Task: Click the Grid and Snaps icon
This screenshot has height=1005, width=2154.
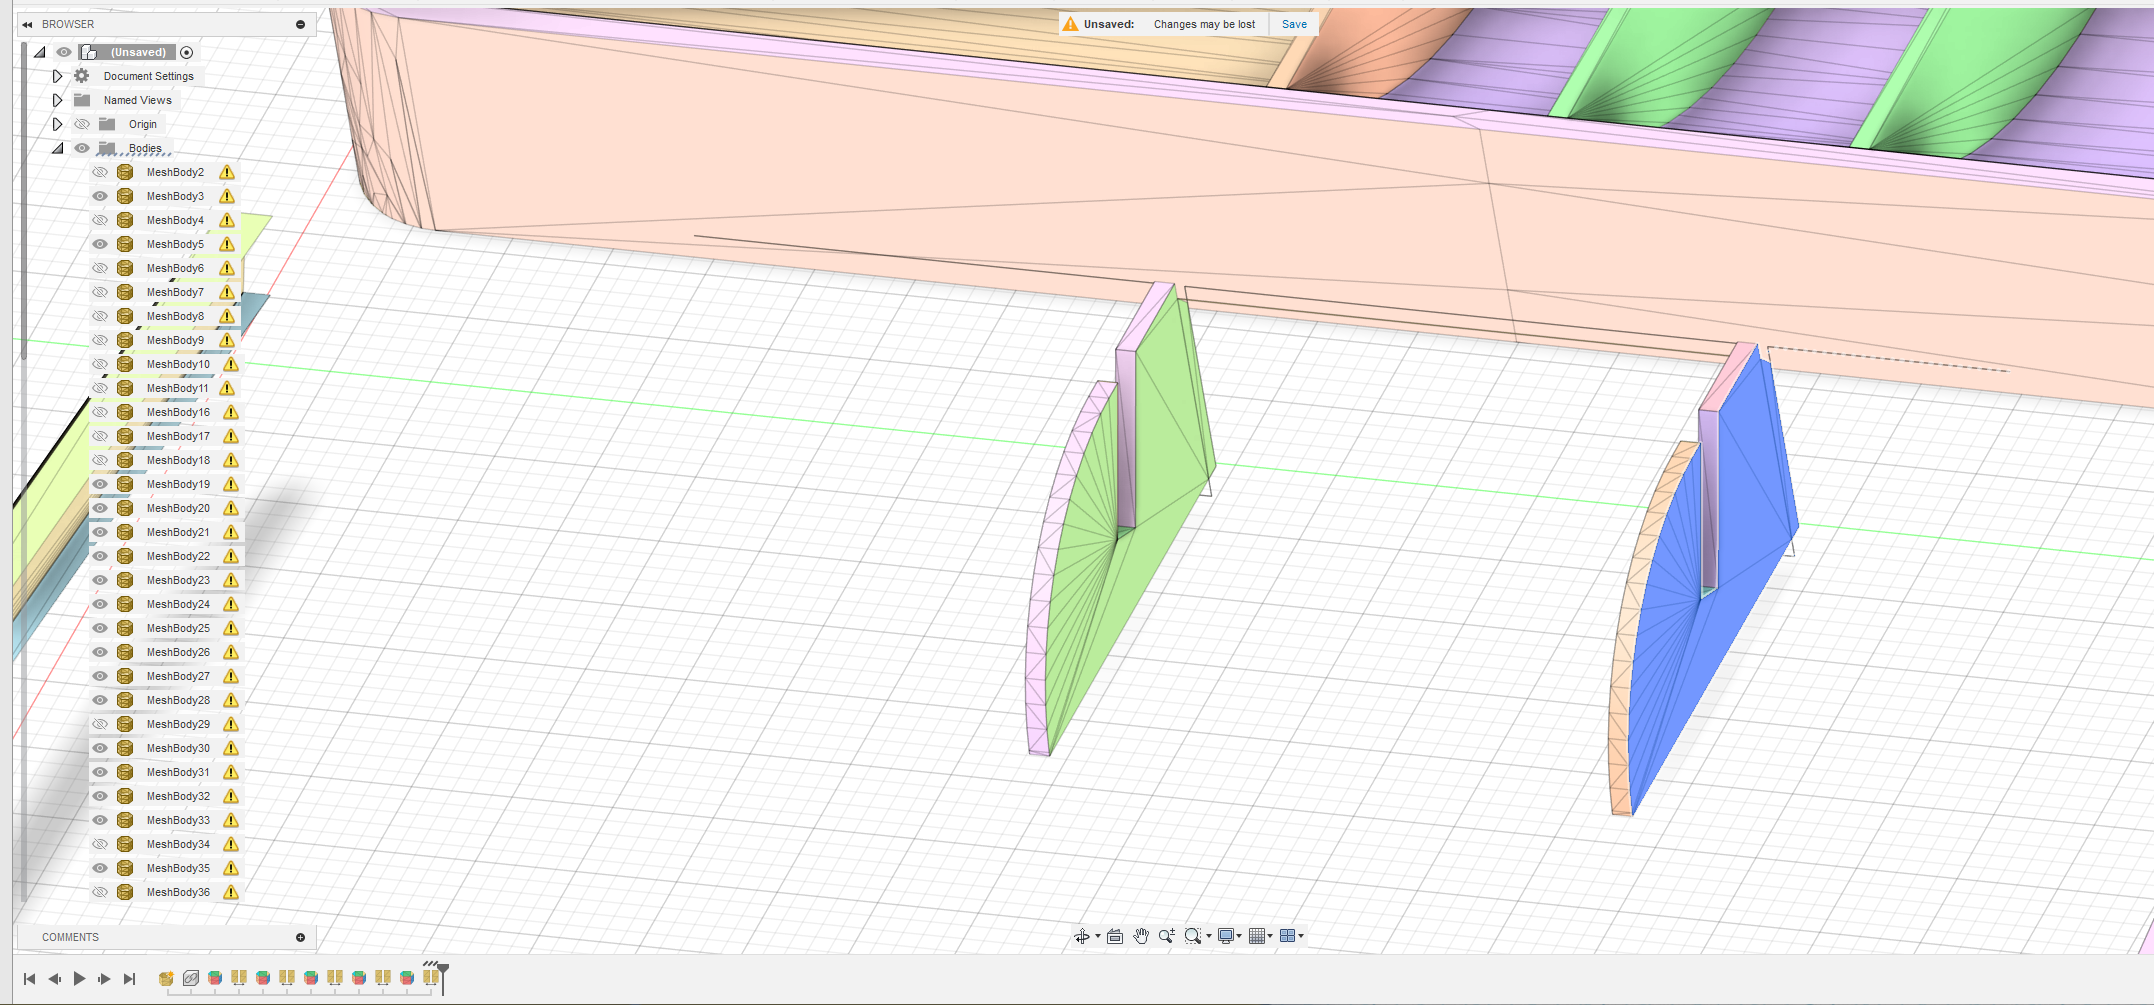Action: [x=1257, y=937]
